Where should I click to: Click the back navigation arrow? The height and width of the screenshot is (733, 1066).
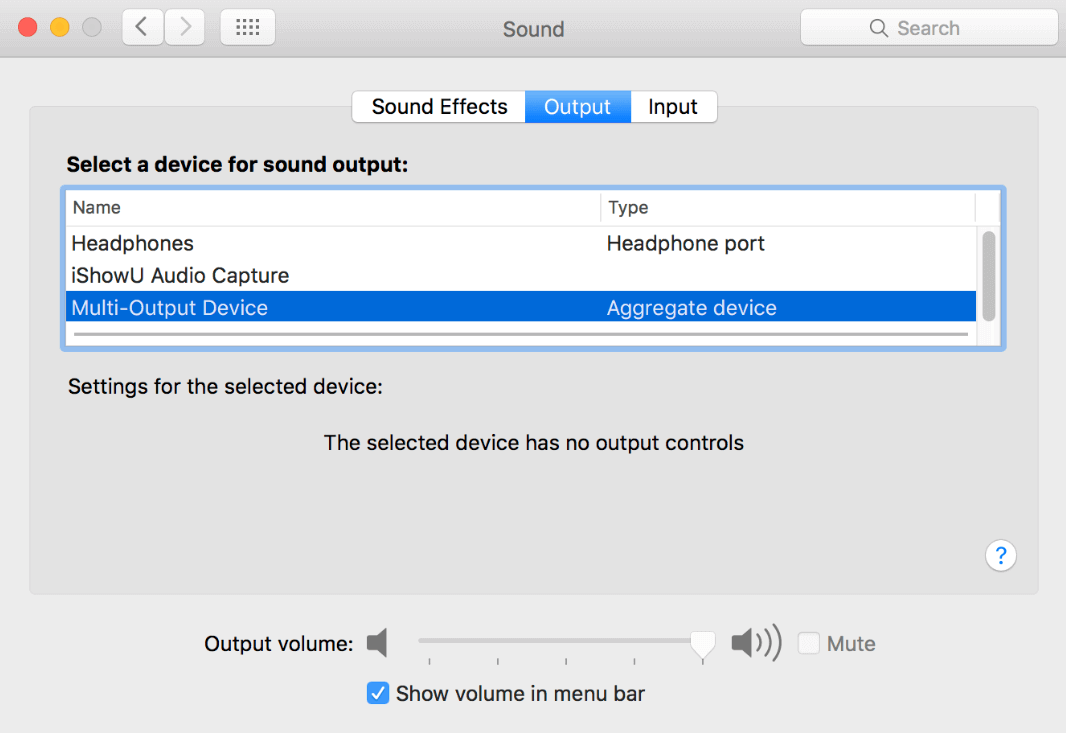(142, 28)
